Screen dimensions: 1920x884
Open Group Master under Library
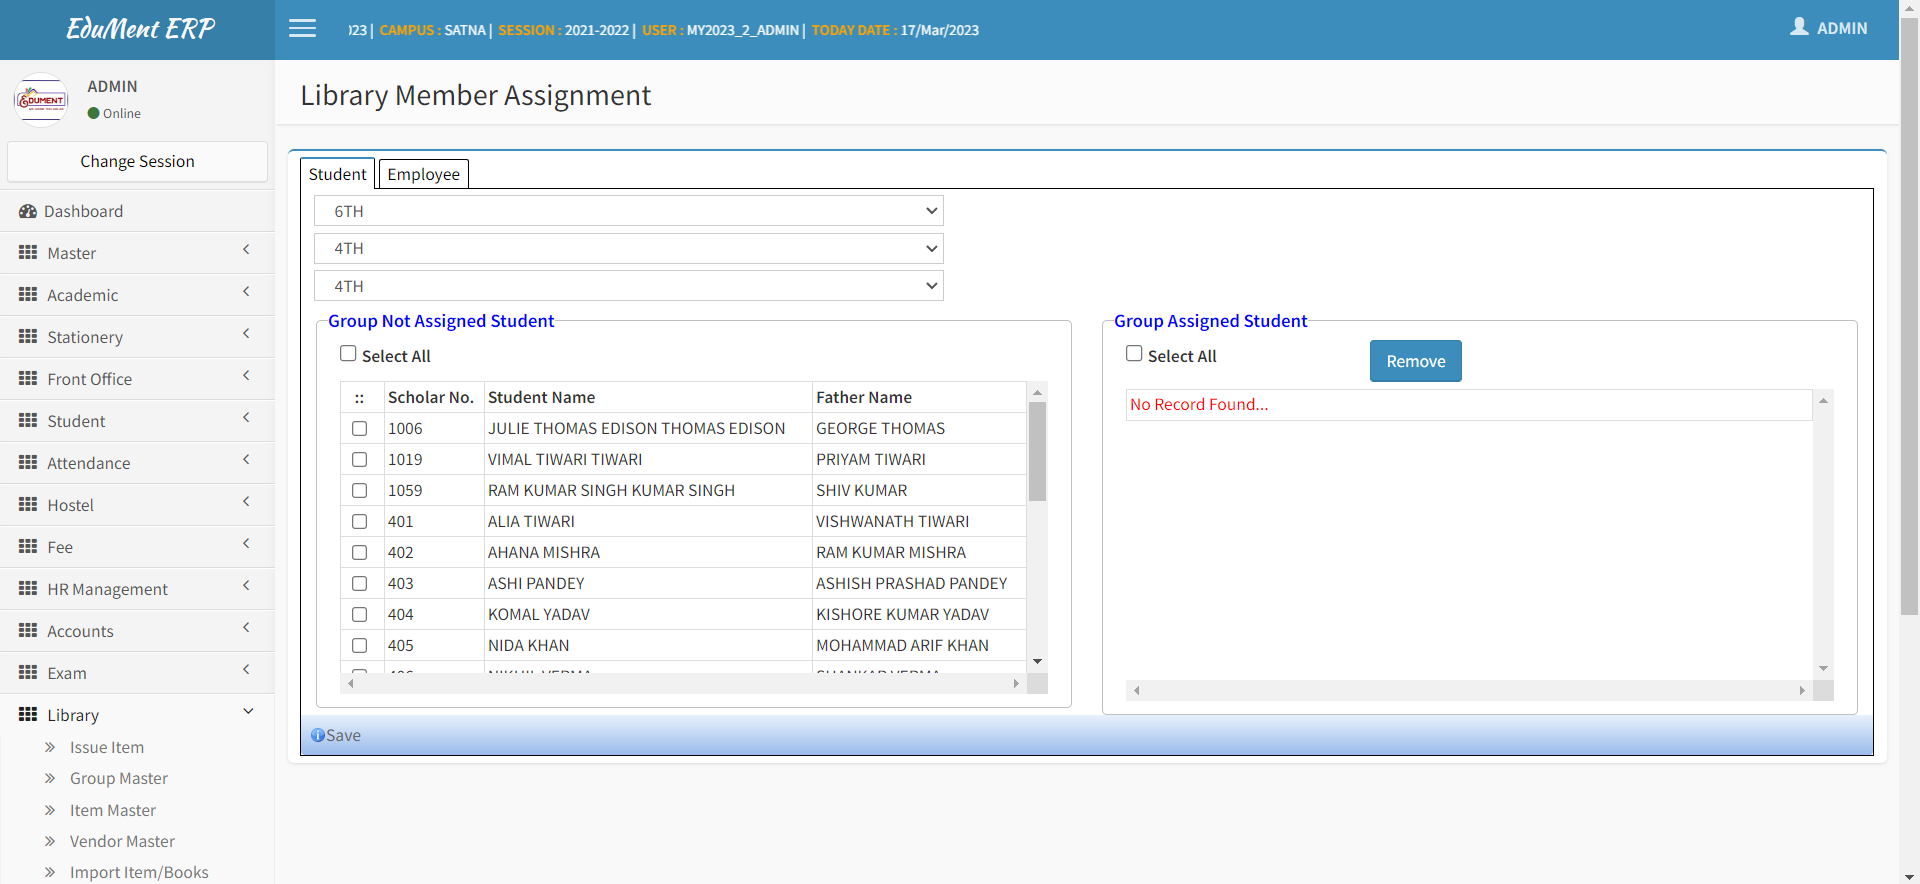pos(118,778)
